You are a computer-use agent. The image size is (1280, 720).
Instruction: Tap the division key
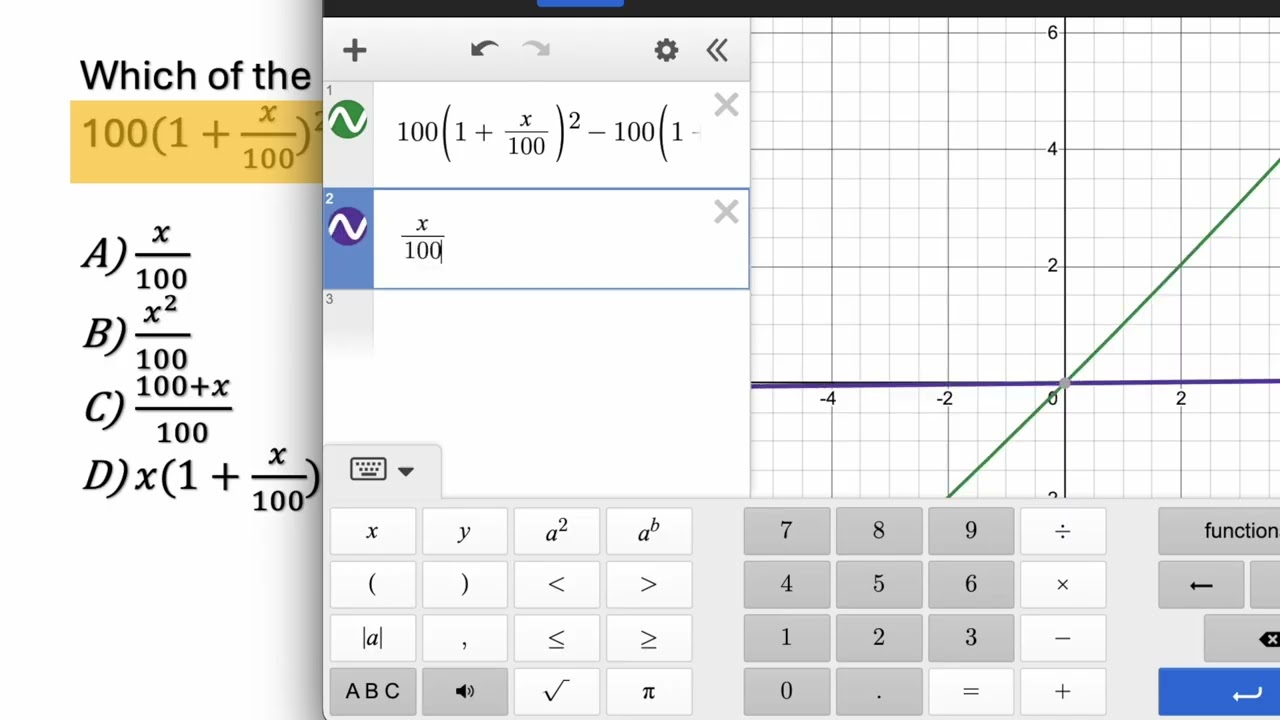click(1062, 531)
